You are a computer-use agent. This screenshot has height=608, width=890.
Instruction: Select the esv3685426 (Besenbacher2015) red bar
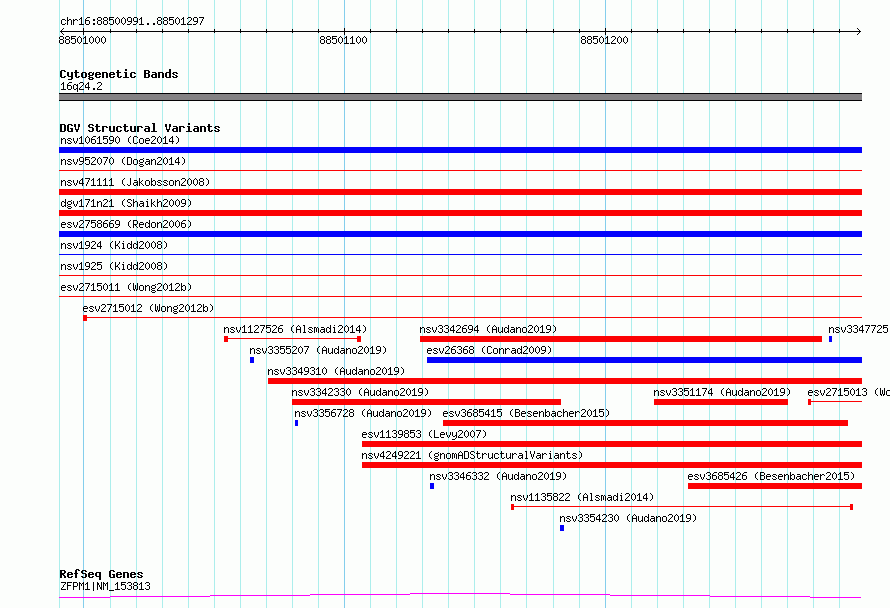[775, 486]
